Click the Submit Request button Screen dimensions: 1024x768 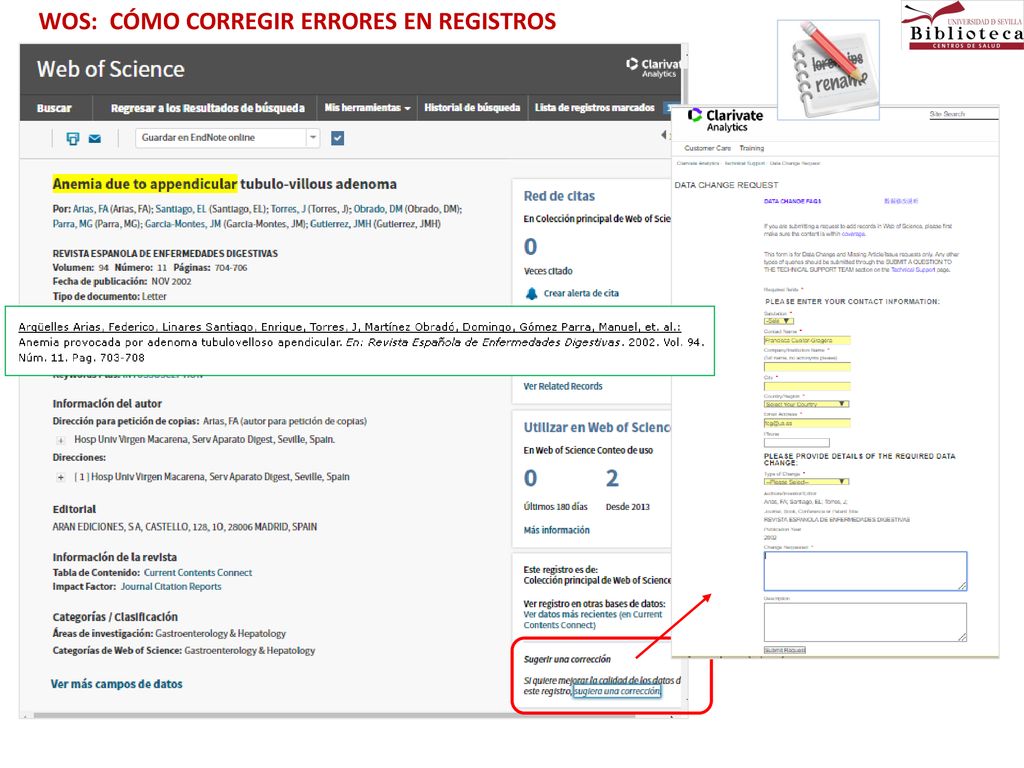tap(785, 650)
